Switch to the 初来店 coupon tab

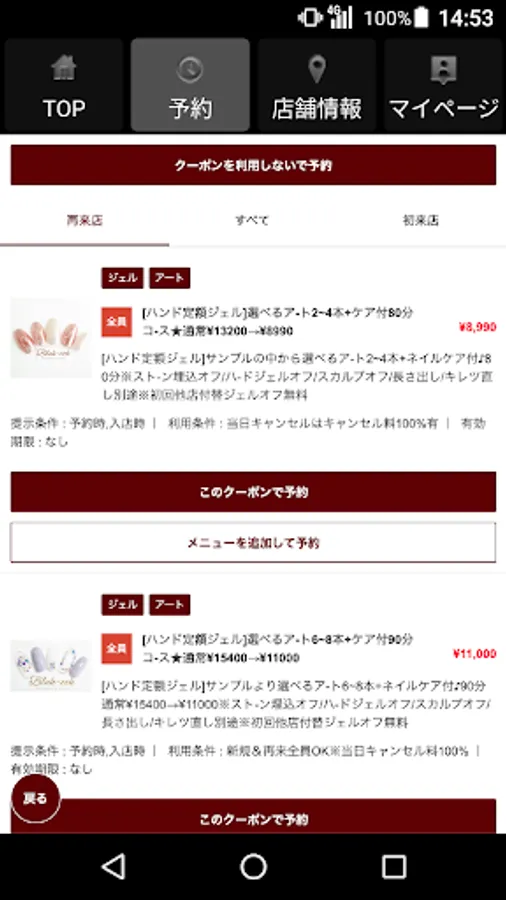pos(421,220)
